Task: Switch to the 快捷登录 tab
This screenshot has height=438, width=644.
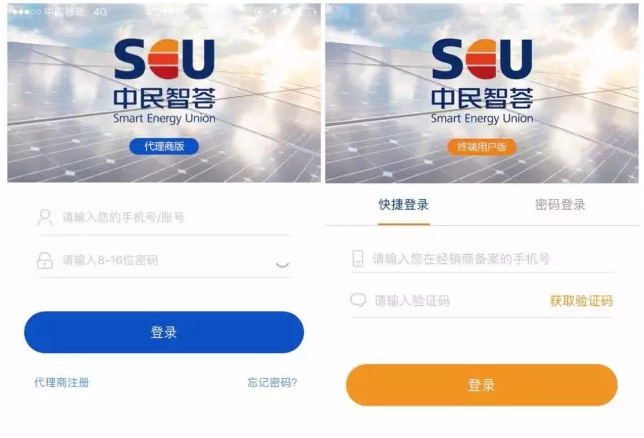Action: click(x=404, y=205)
